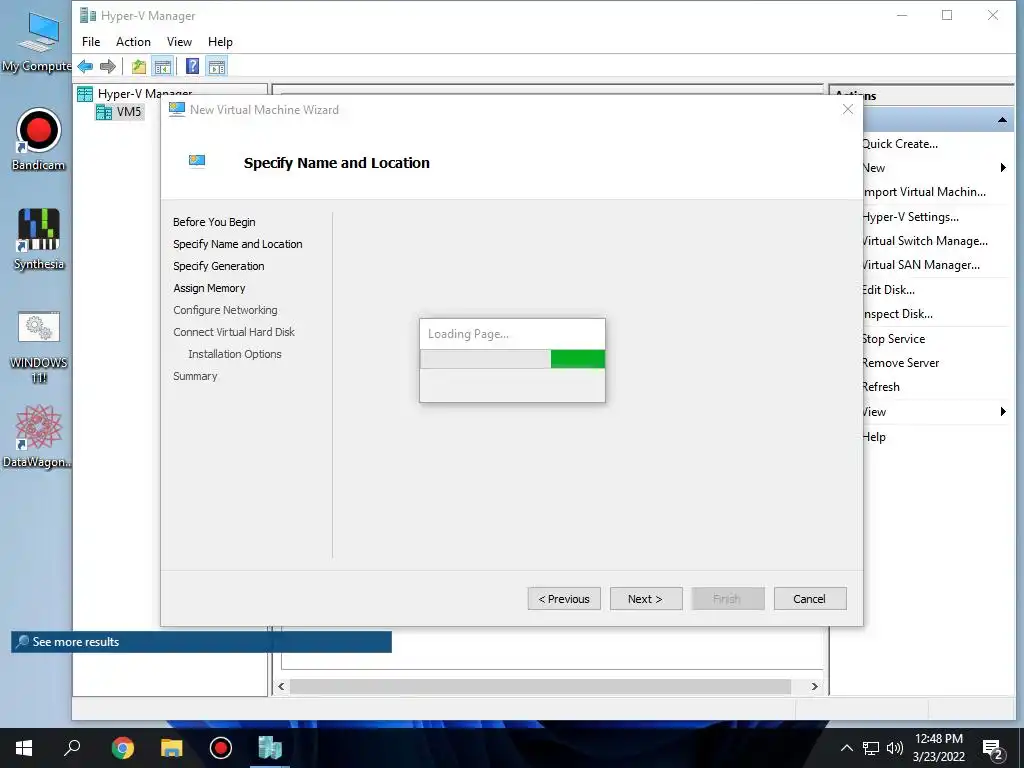Expand the View submenu arrow in Actions

(x=1003, y=411)
